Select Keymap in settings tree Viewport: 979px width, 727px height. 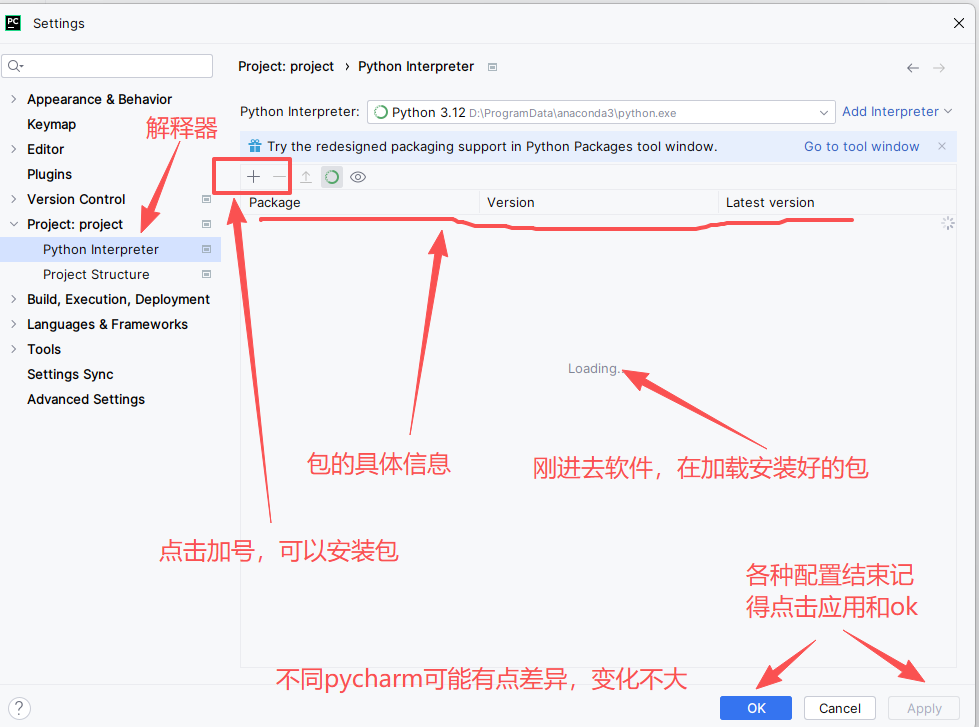(x=51, y=124)
